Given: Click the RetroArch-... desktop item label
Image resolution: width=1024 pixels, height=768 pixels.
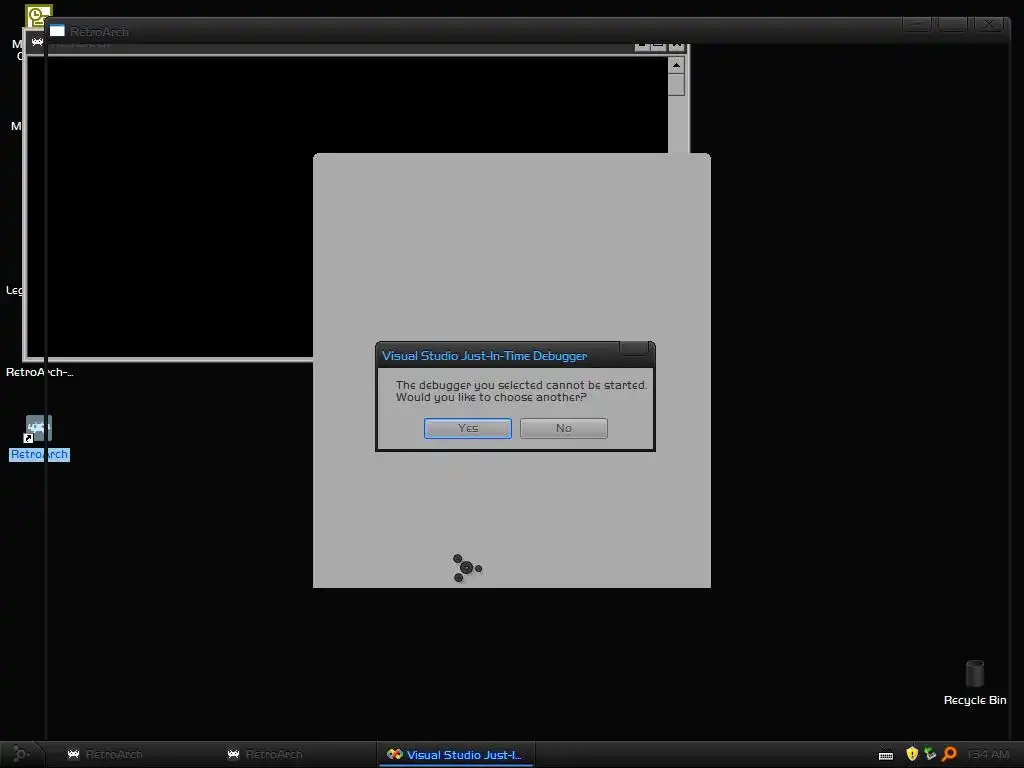Looking at the screenshot, I should (x=39, y=372).
